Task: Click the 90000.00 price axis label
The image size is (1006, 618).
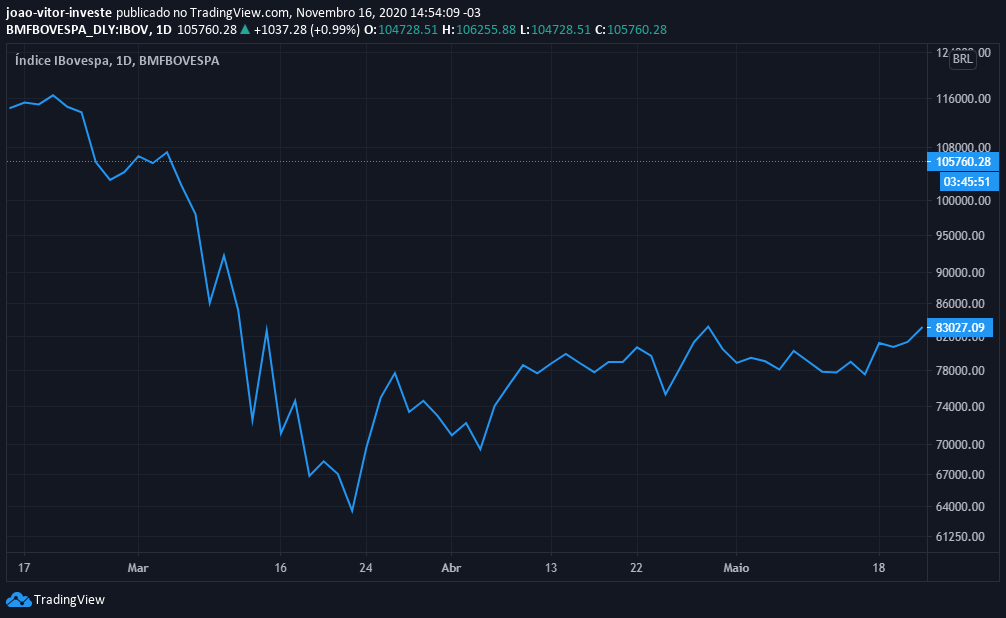Action: point(960,272)
